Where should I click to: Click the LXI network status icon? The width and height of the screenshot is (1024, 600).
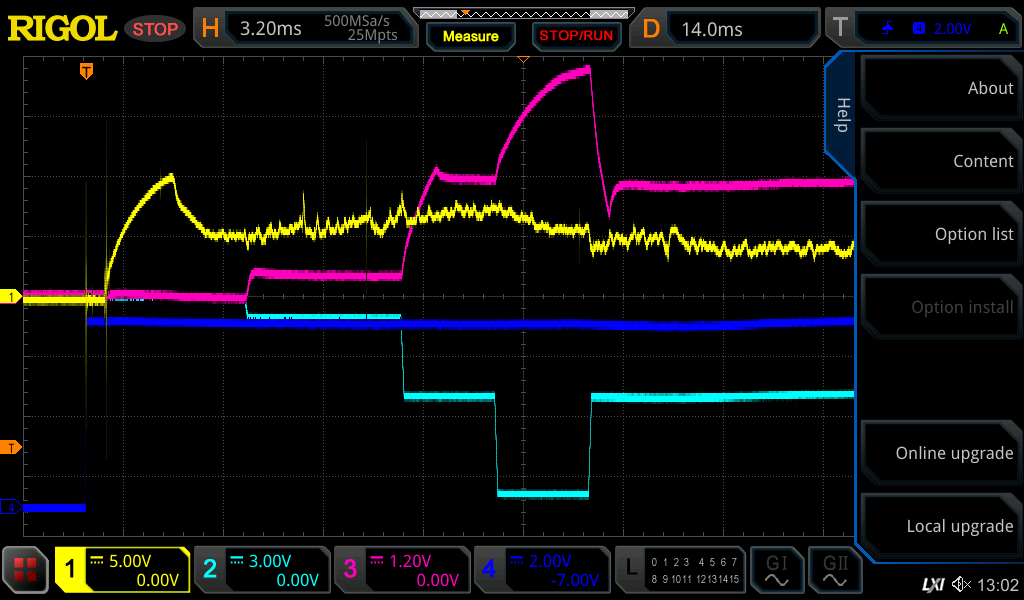point(932,584)
